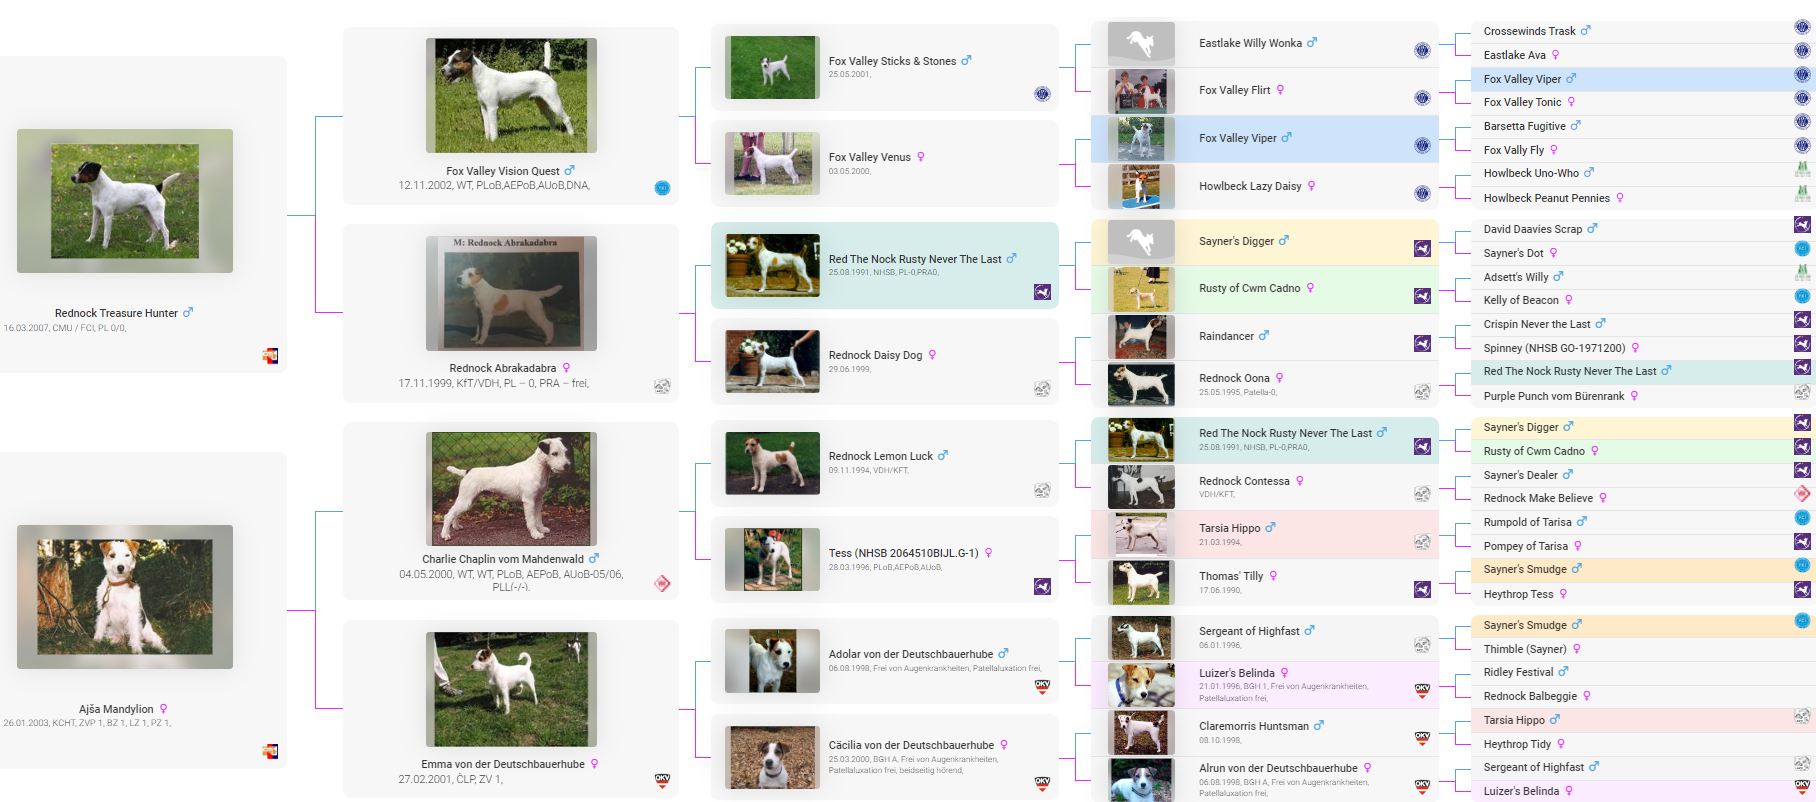Open the Rednock Lemon Luck name link
The width and height of the screenshot is (1816, 802).
click(x=880, y=456)
